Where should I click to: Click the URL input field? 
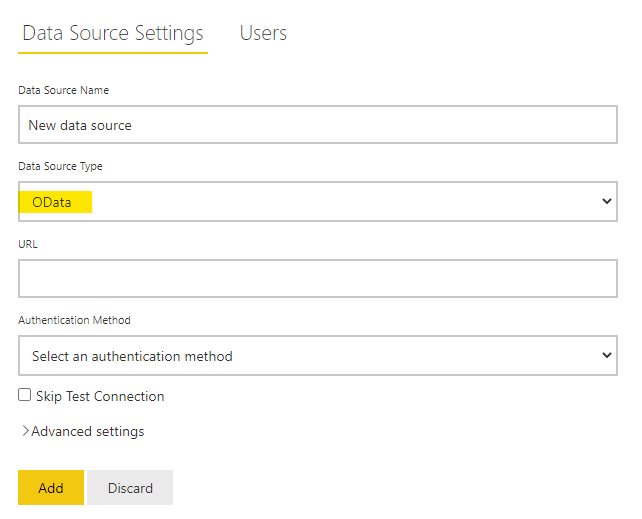point(318,278)
